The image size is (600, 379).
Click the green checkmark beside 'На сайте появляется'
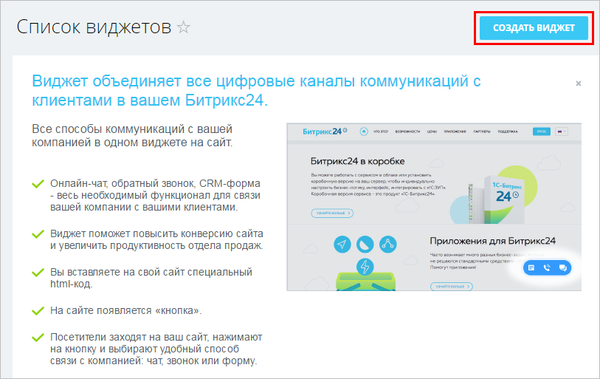tap(38, 310)
